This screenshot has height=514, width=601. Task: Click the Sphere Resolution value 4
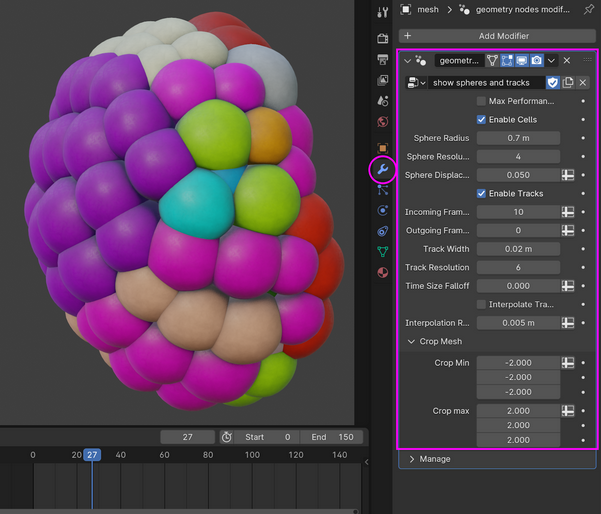(x=518, y=156)
